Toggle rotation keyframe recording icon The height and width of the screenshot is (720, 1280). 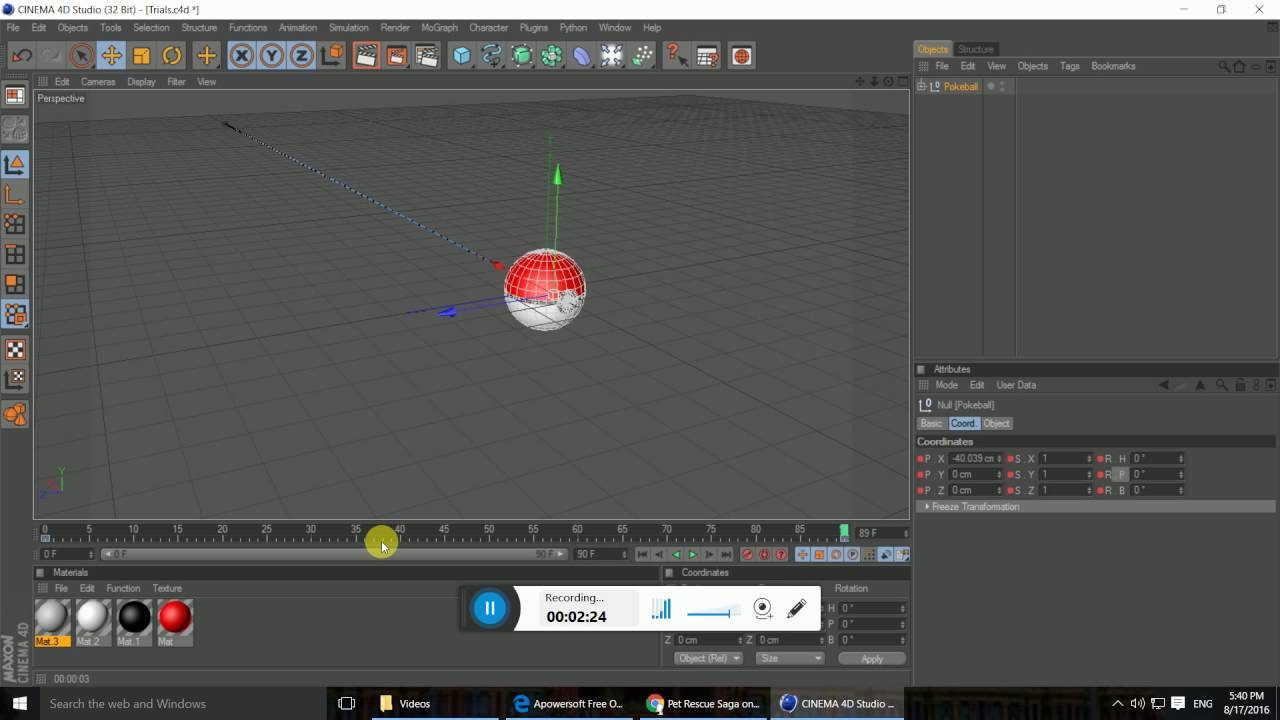(836, 554)
